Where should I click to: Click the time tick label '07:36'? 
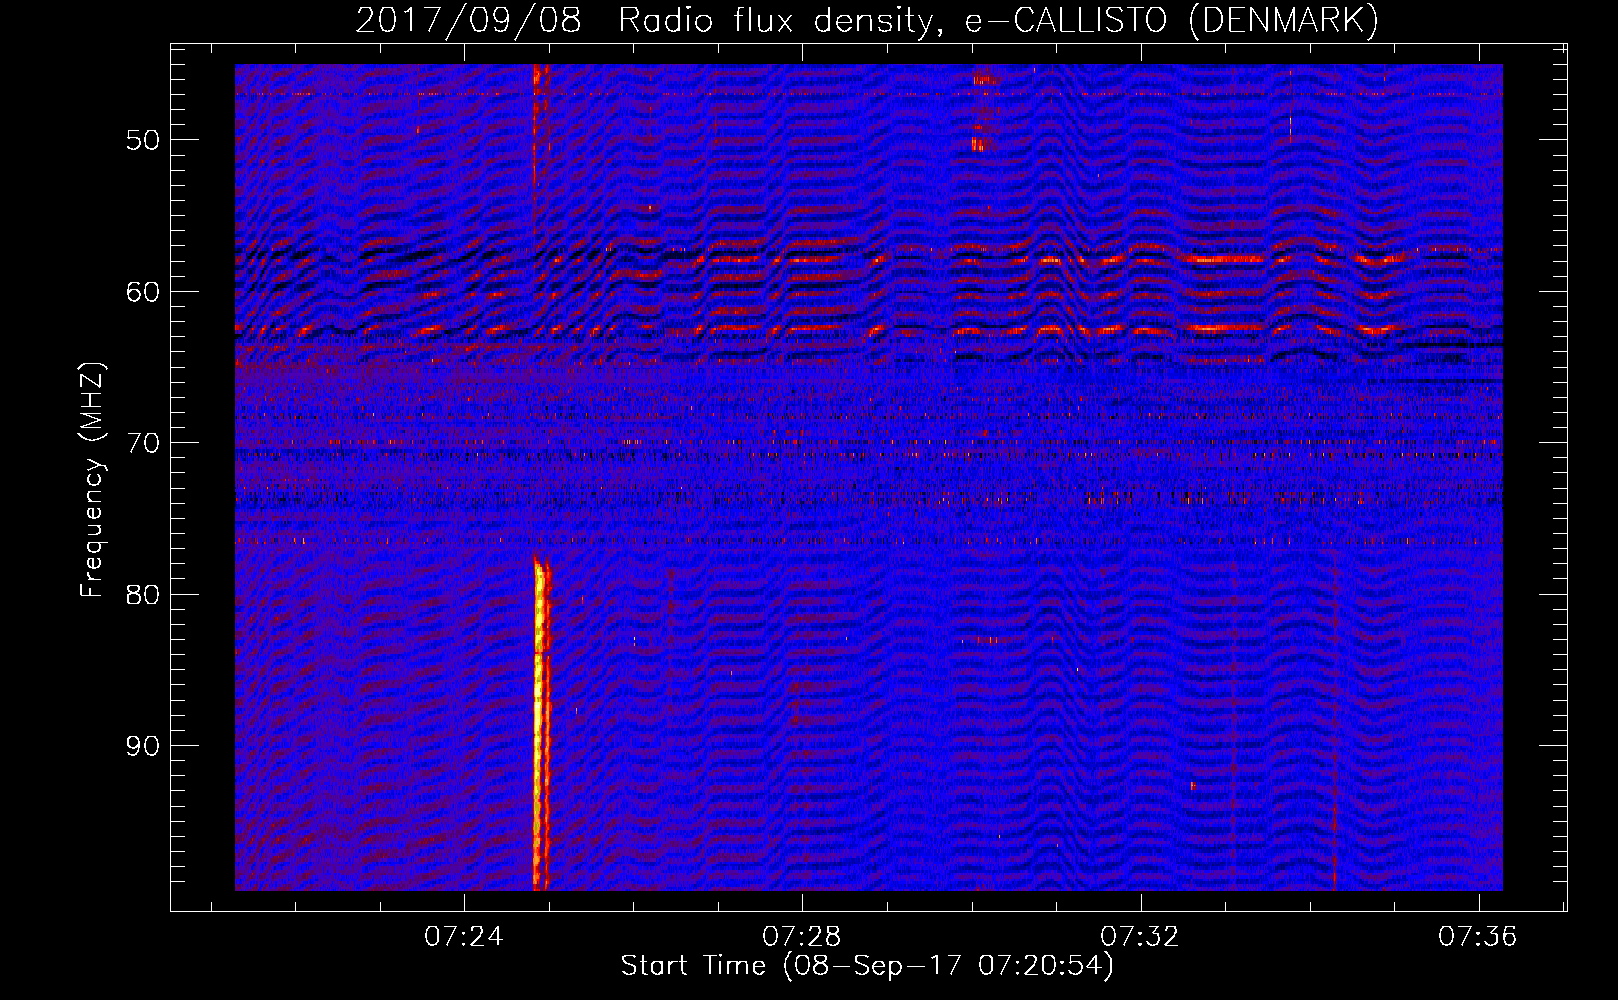click(1478, 937)
